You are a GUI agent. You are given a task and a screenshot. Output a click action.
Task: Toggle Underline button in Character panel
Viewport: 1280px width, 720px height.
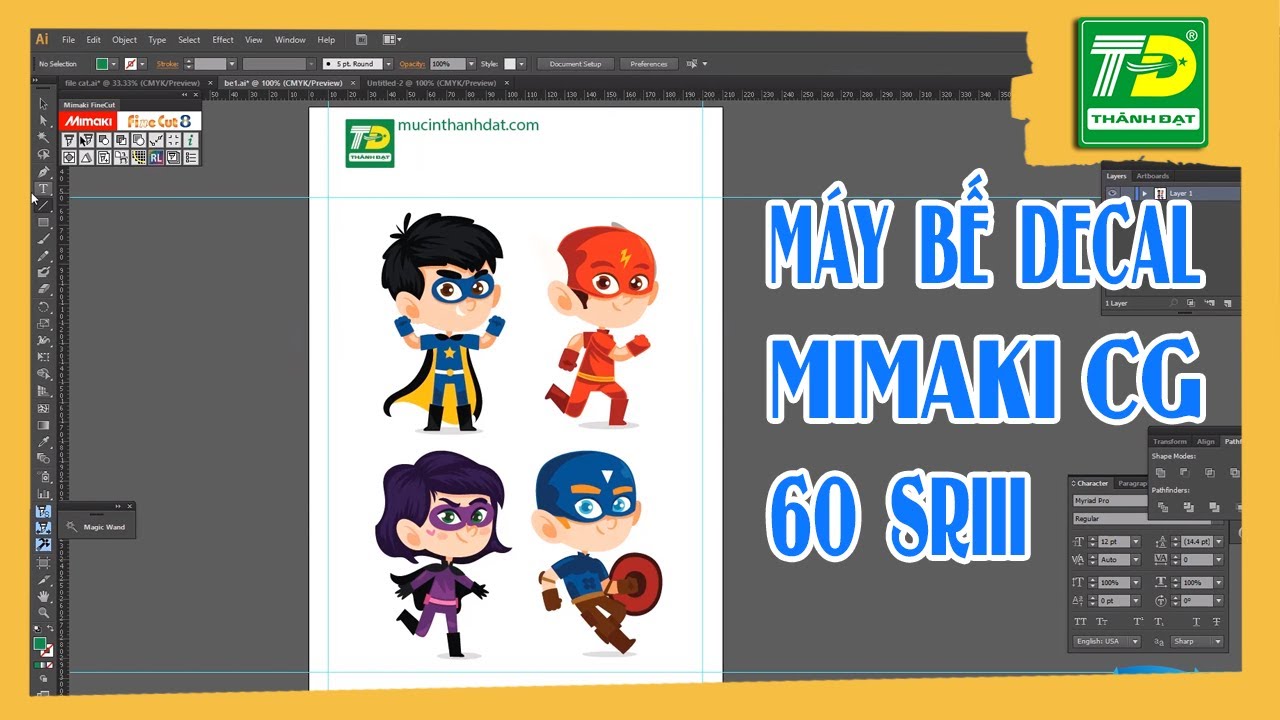tap(1196, 621)
